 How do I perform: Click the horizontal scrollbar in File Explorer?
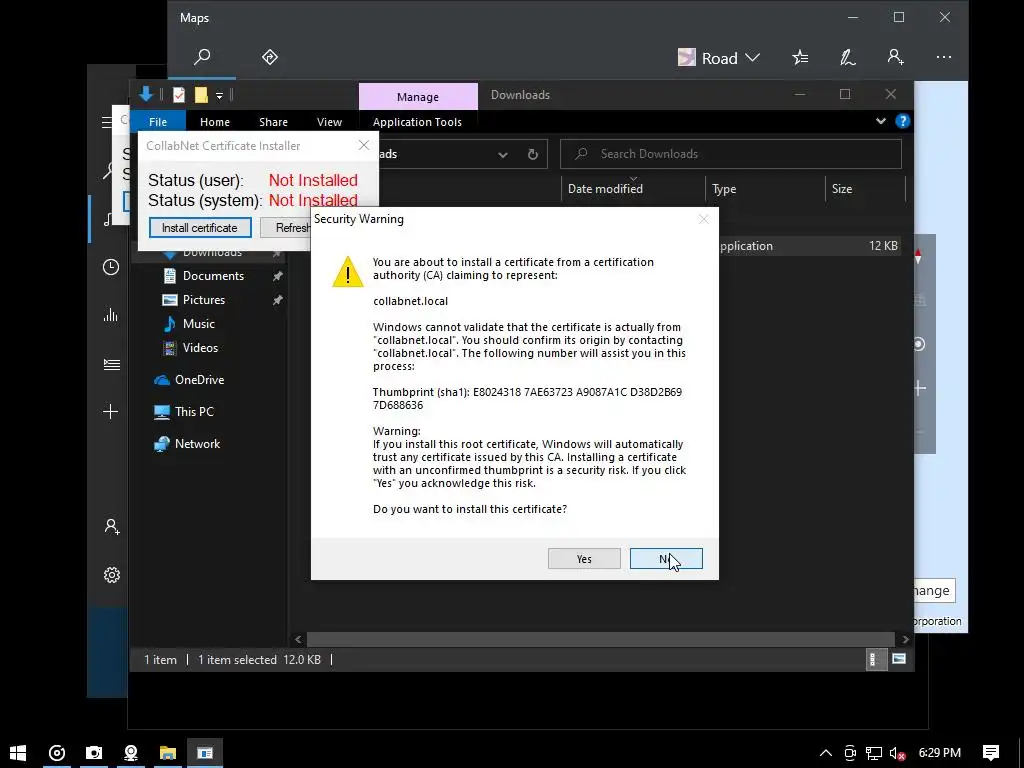[600, 639]
